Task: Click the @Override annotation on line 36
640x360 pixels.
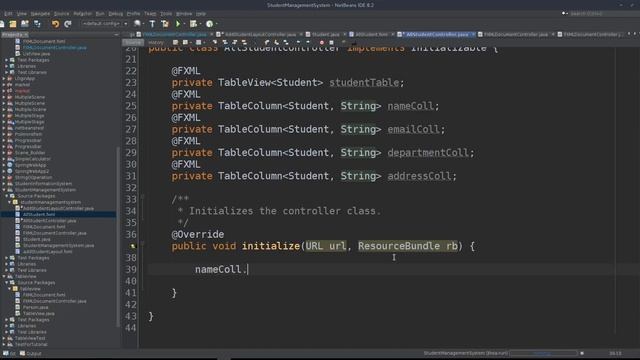Action: click(x=198, y=234)
